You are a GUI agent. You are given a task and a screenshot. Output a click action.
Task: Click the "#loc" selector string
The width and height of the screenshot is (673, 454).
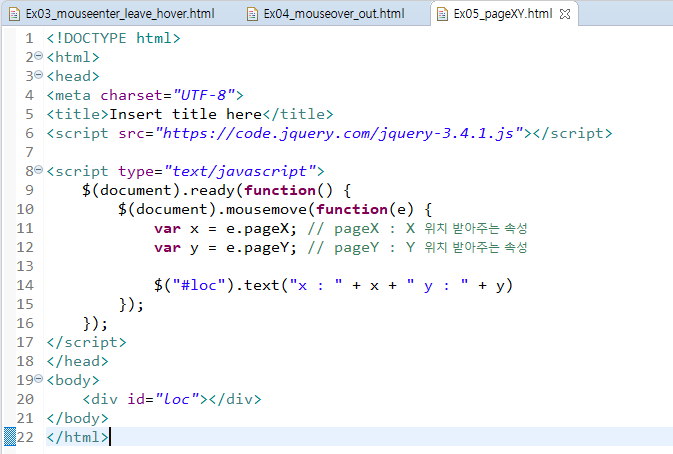click(x=199, y=285)
